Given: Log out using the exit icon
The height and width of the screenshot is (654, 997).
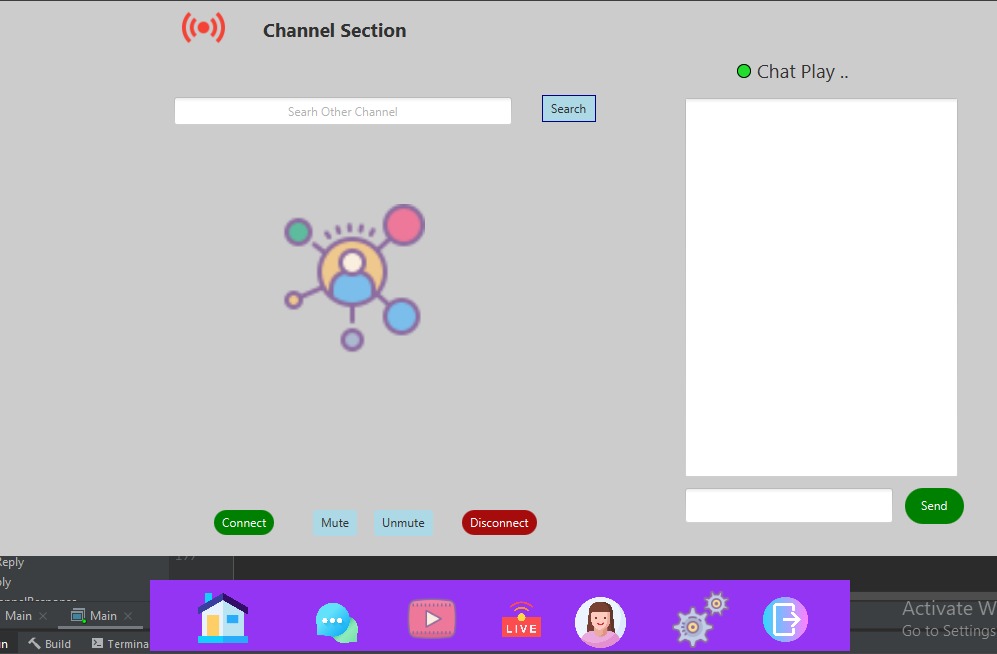Looking at the screenshot, I should coord(786,620).
